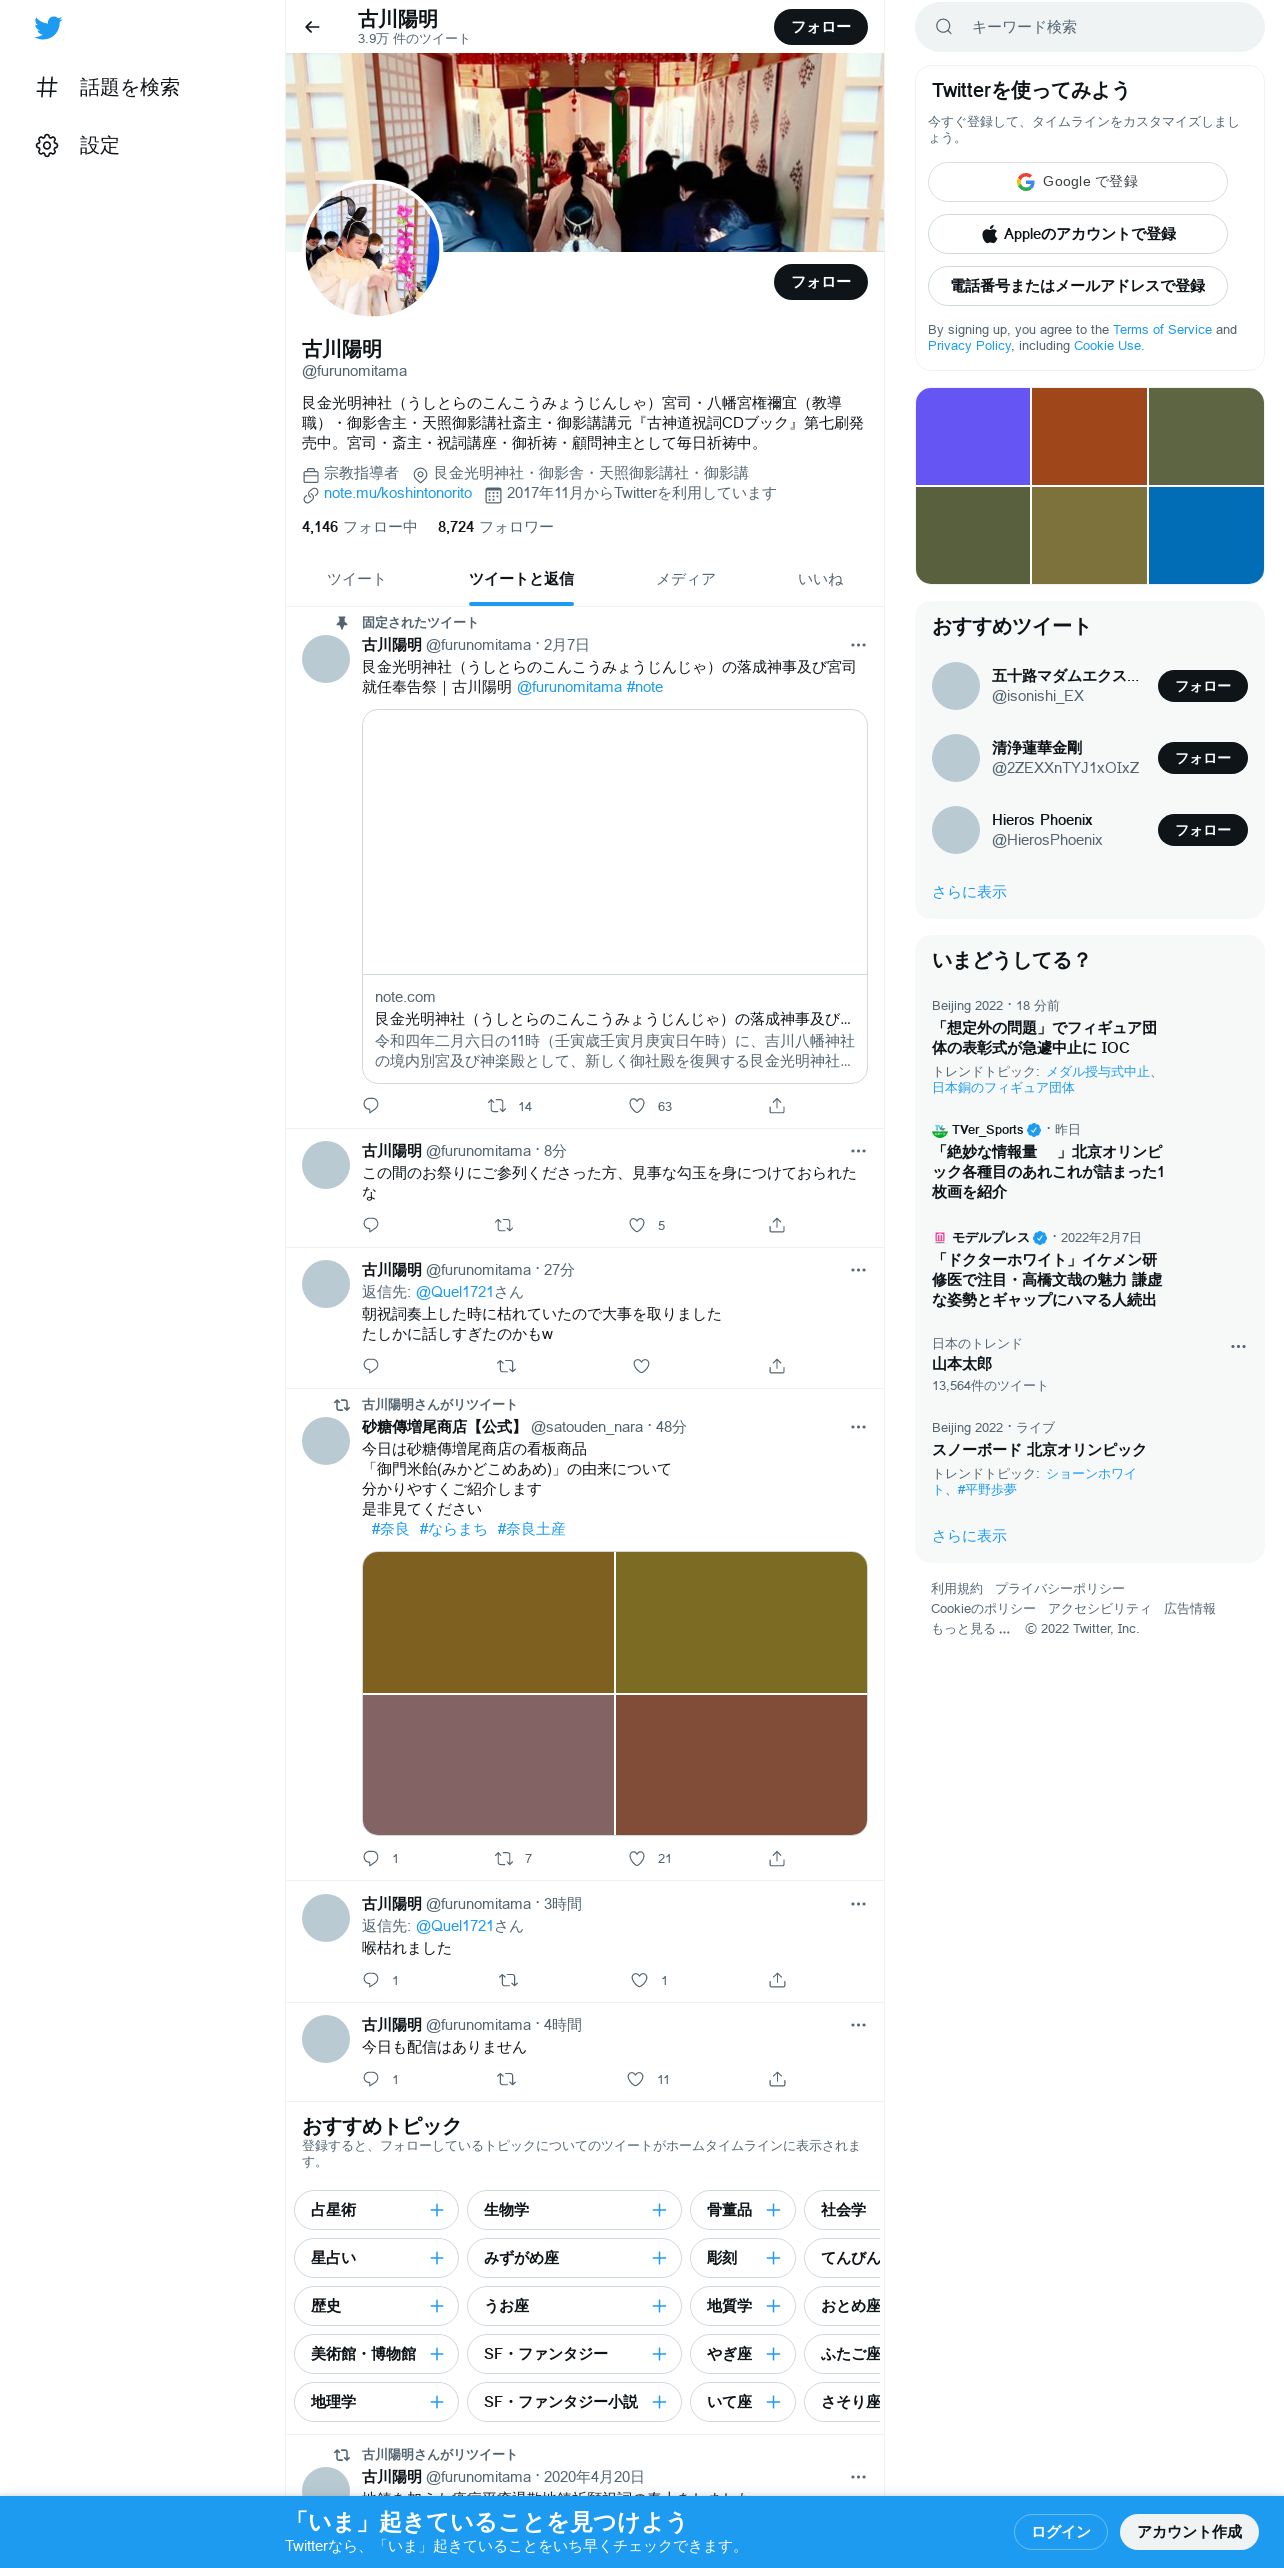Switch to the ツイート tab

[356, 579]
